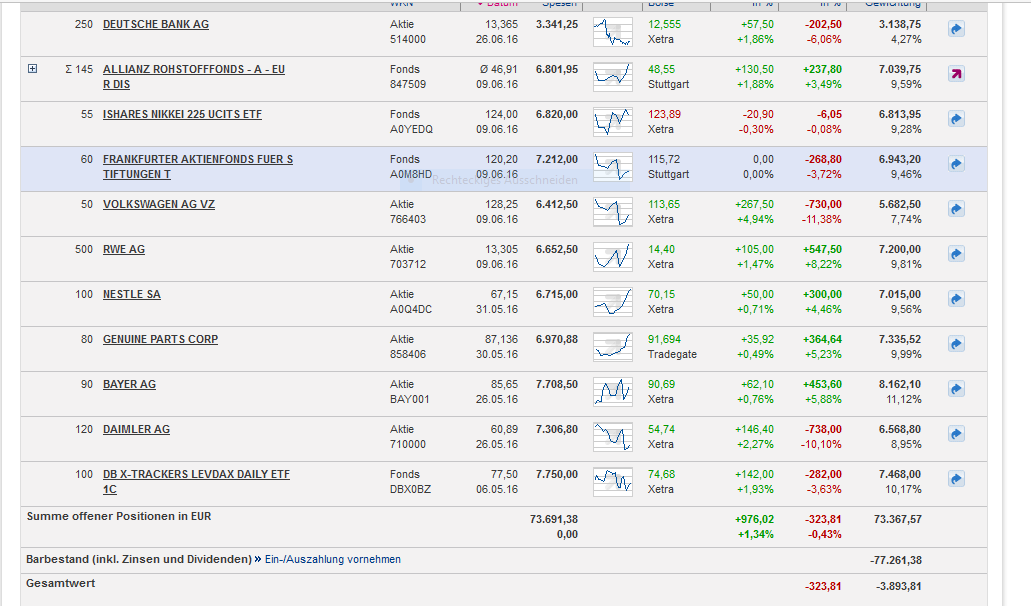Click the total daily change +976,02
Screen dimensions: 1031x606
[754, 519]
